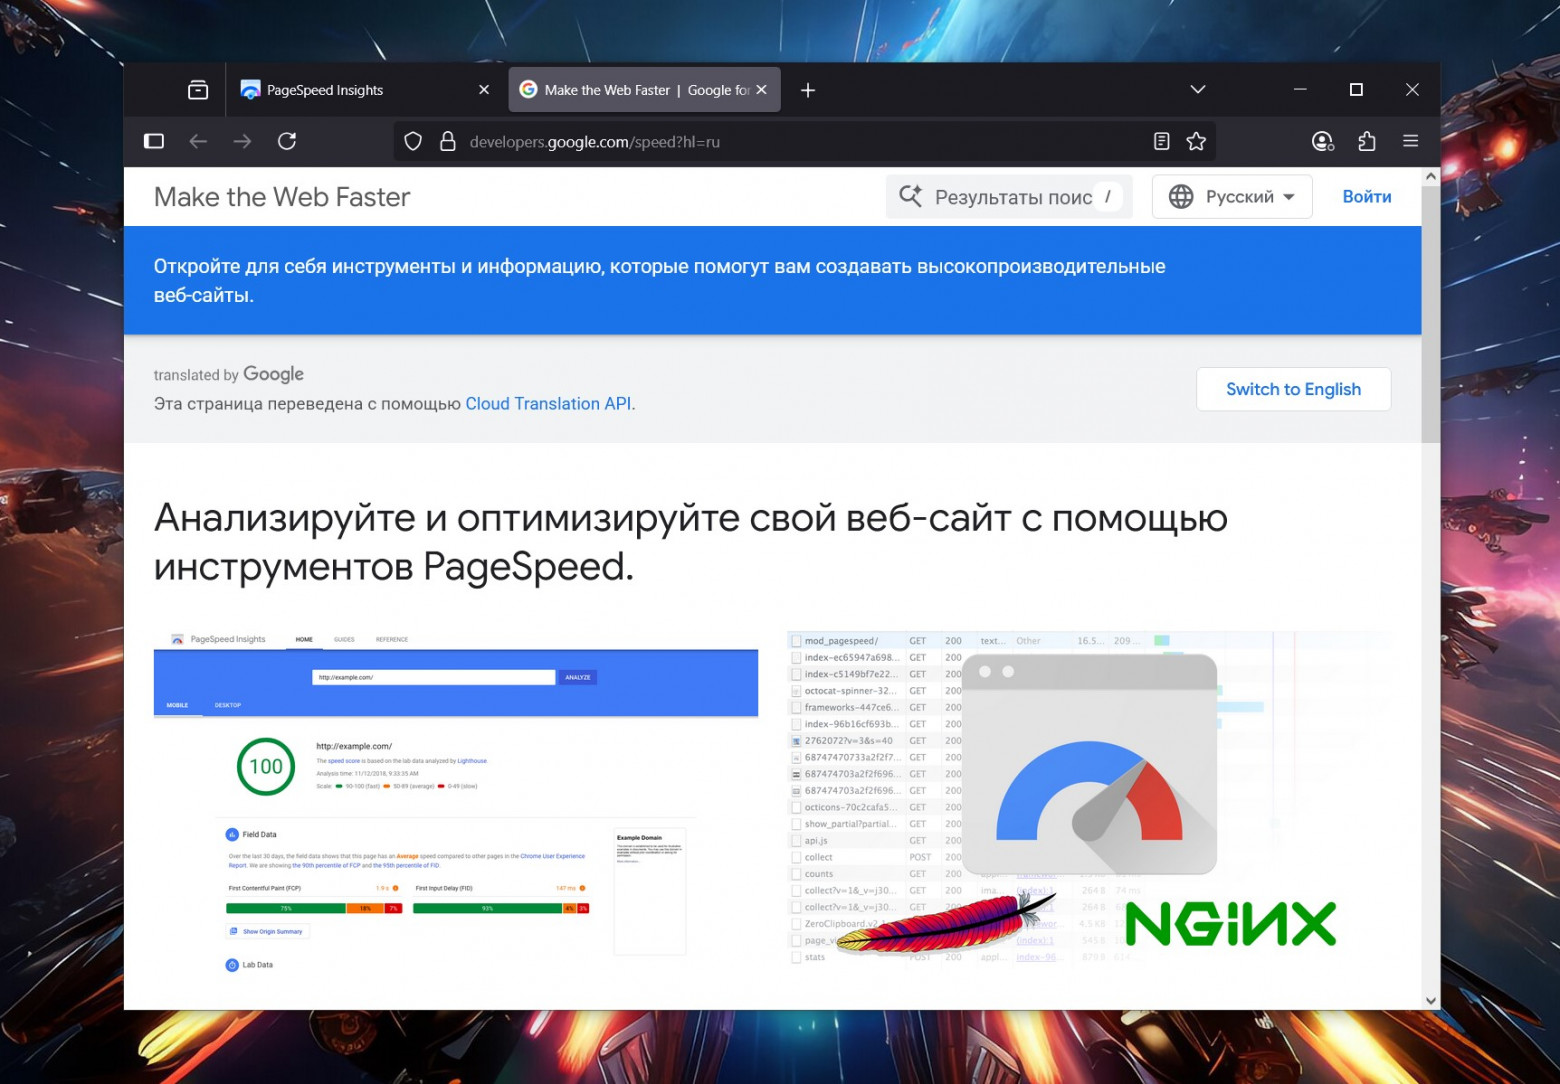This screenshot has width=1560, height=1084.
Task: Open the extensions puzzle icon
Action: coord(1367,141)
